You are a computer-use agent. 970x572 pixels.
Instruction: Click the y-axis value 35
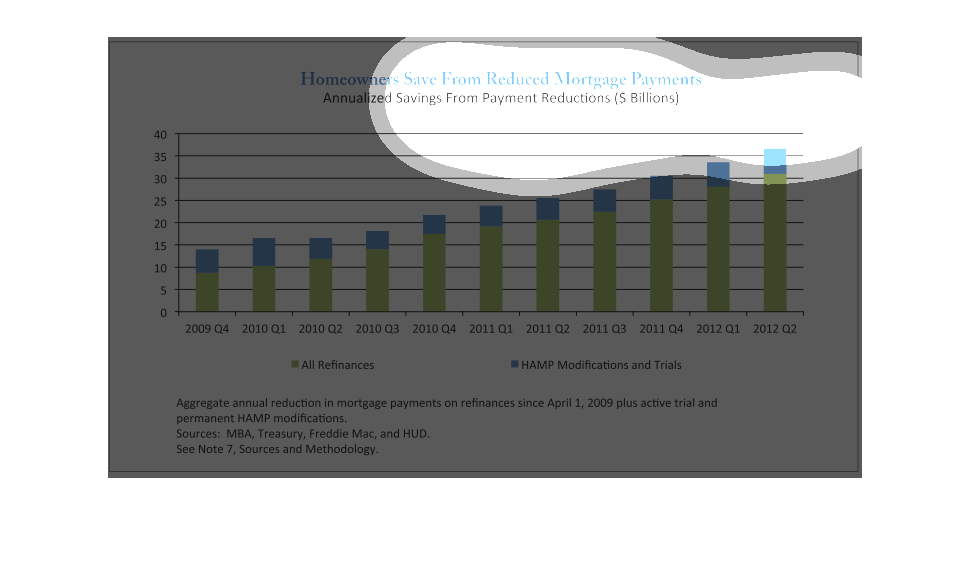pyautogui.click(x=160, y=157)
